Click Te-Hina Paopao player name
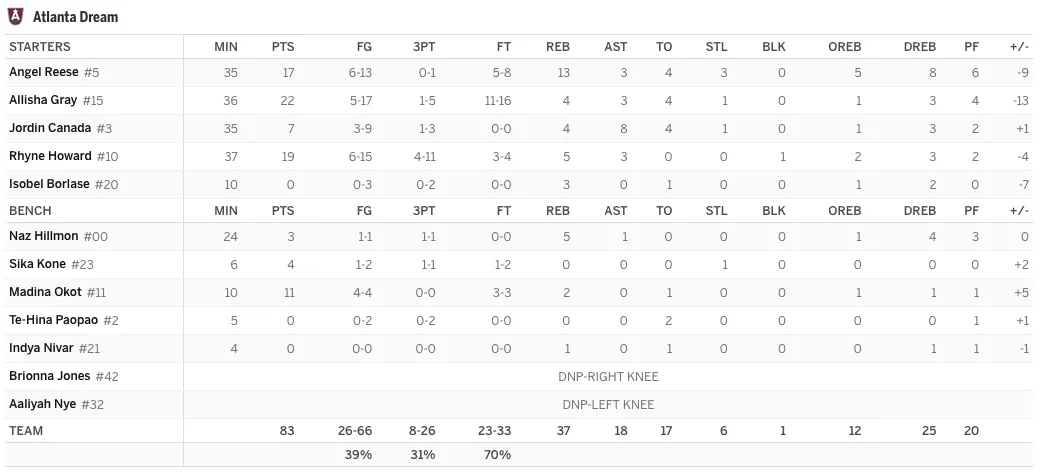This screenshot has height=474, width=1043. [x=53, y=320]
